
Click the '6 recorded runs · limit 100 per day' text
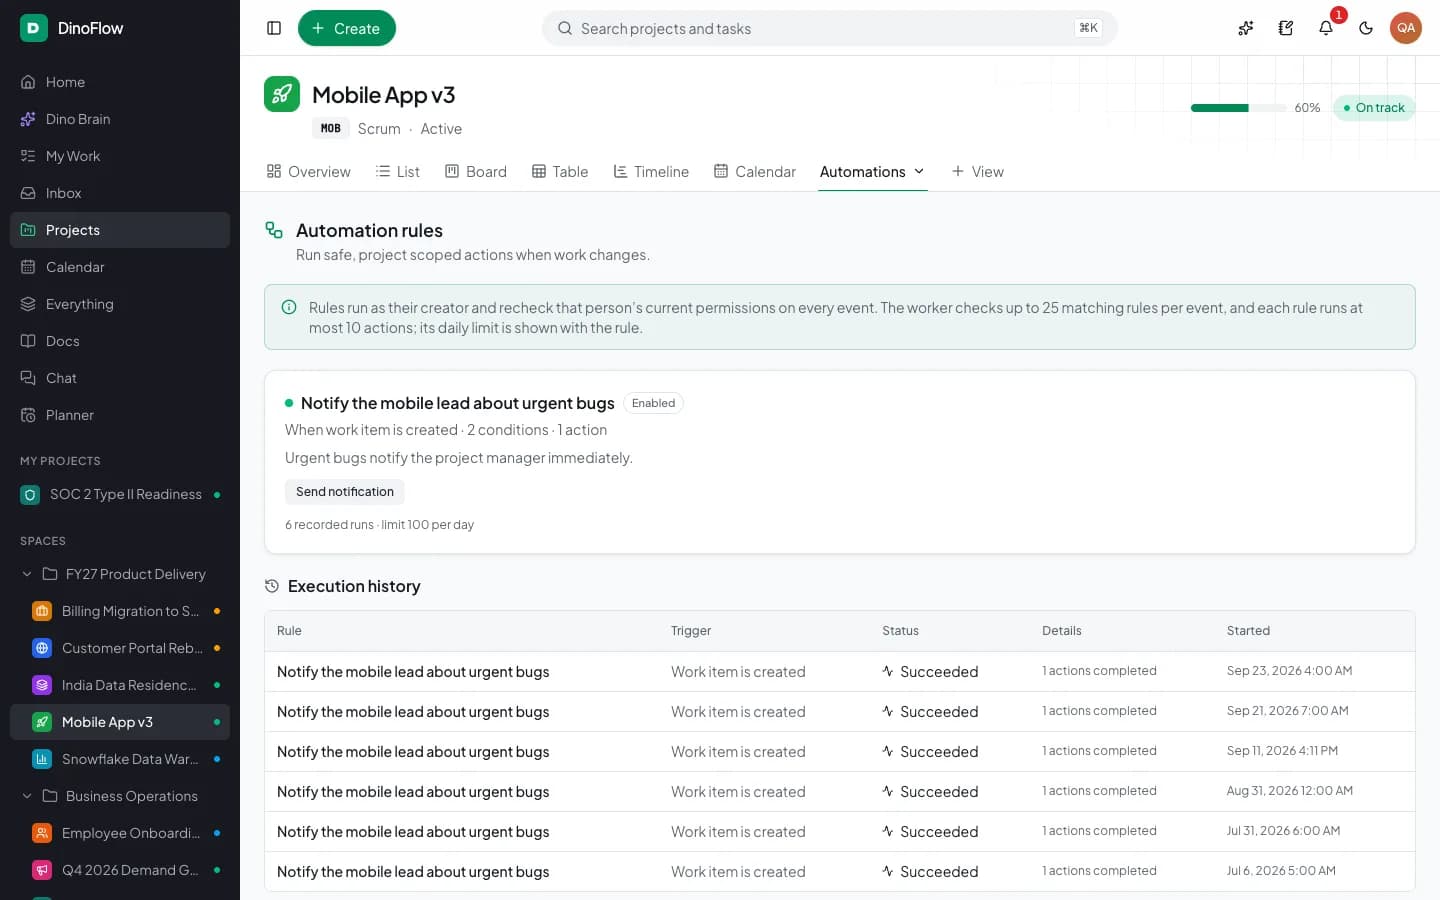click(379, 525)
